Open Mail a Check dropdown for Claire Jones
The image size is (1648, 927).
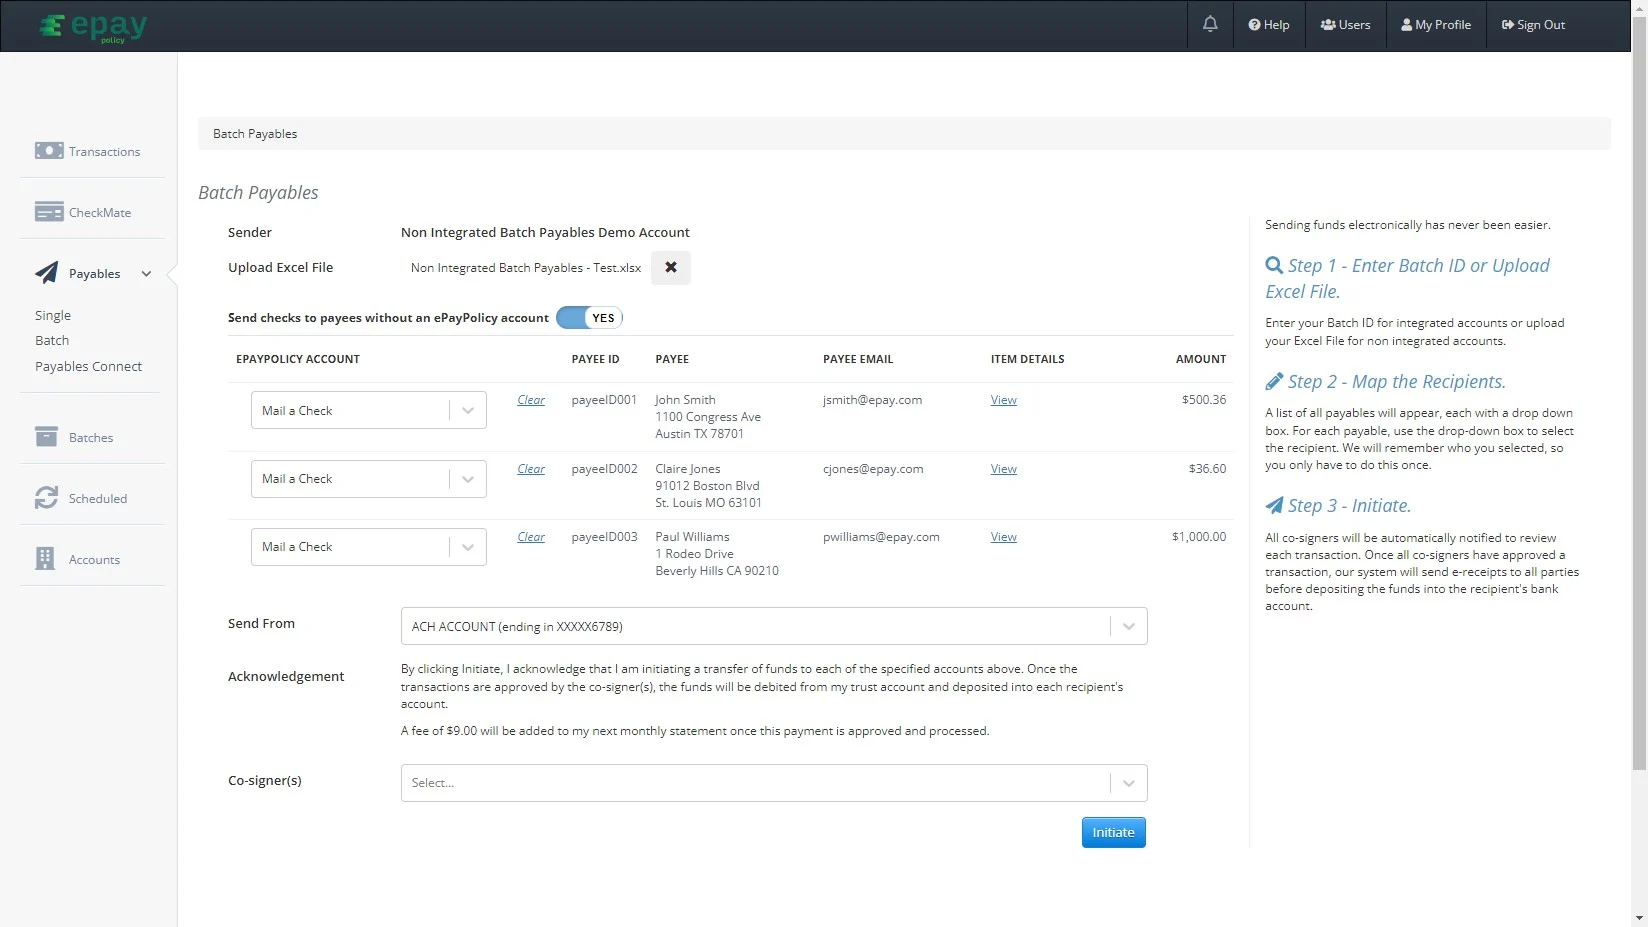tap(368, 479)
